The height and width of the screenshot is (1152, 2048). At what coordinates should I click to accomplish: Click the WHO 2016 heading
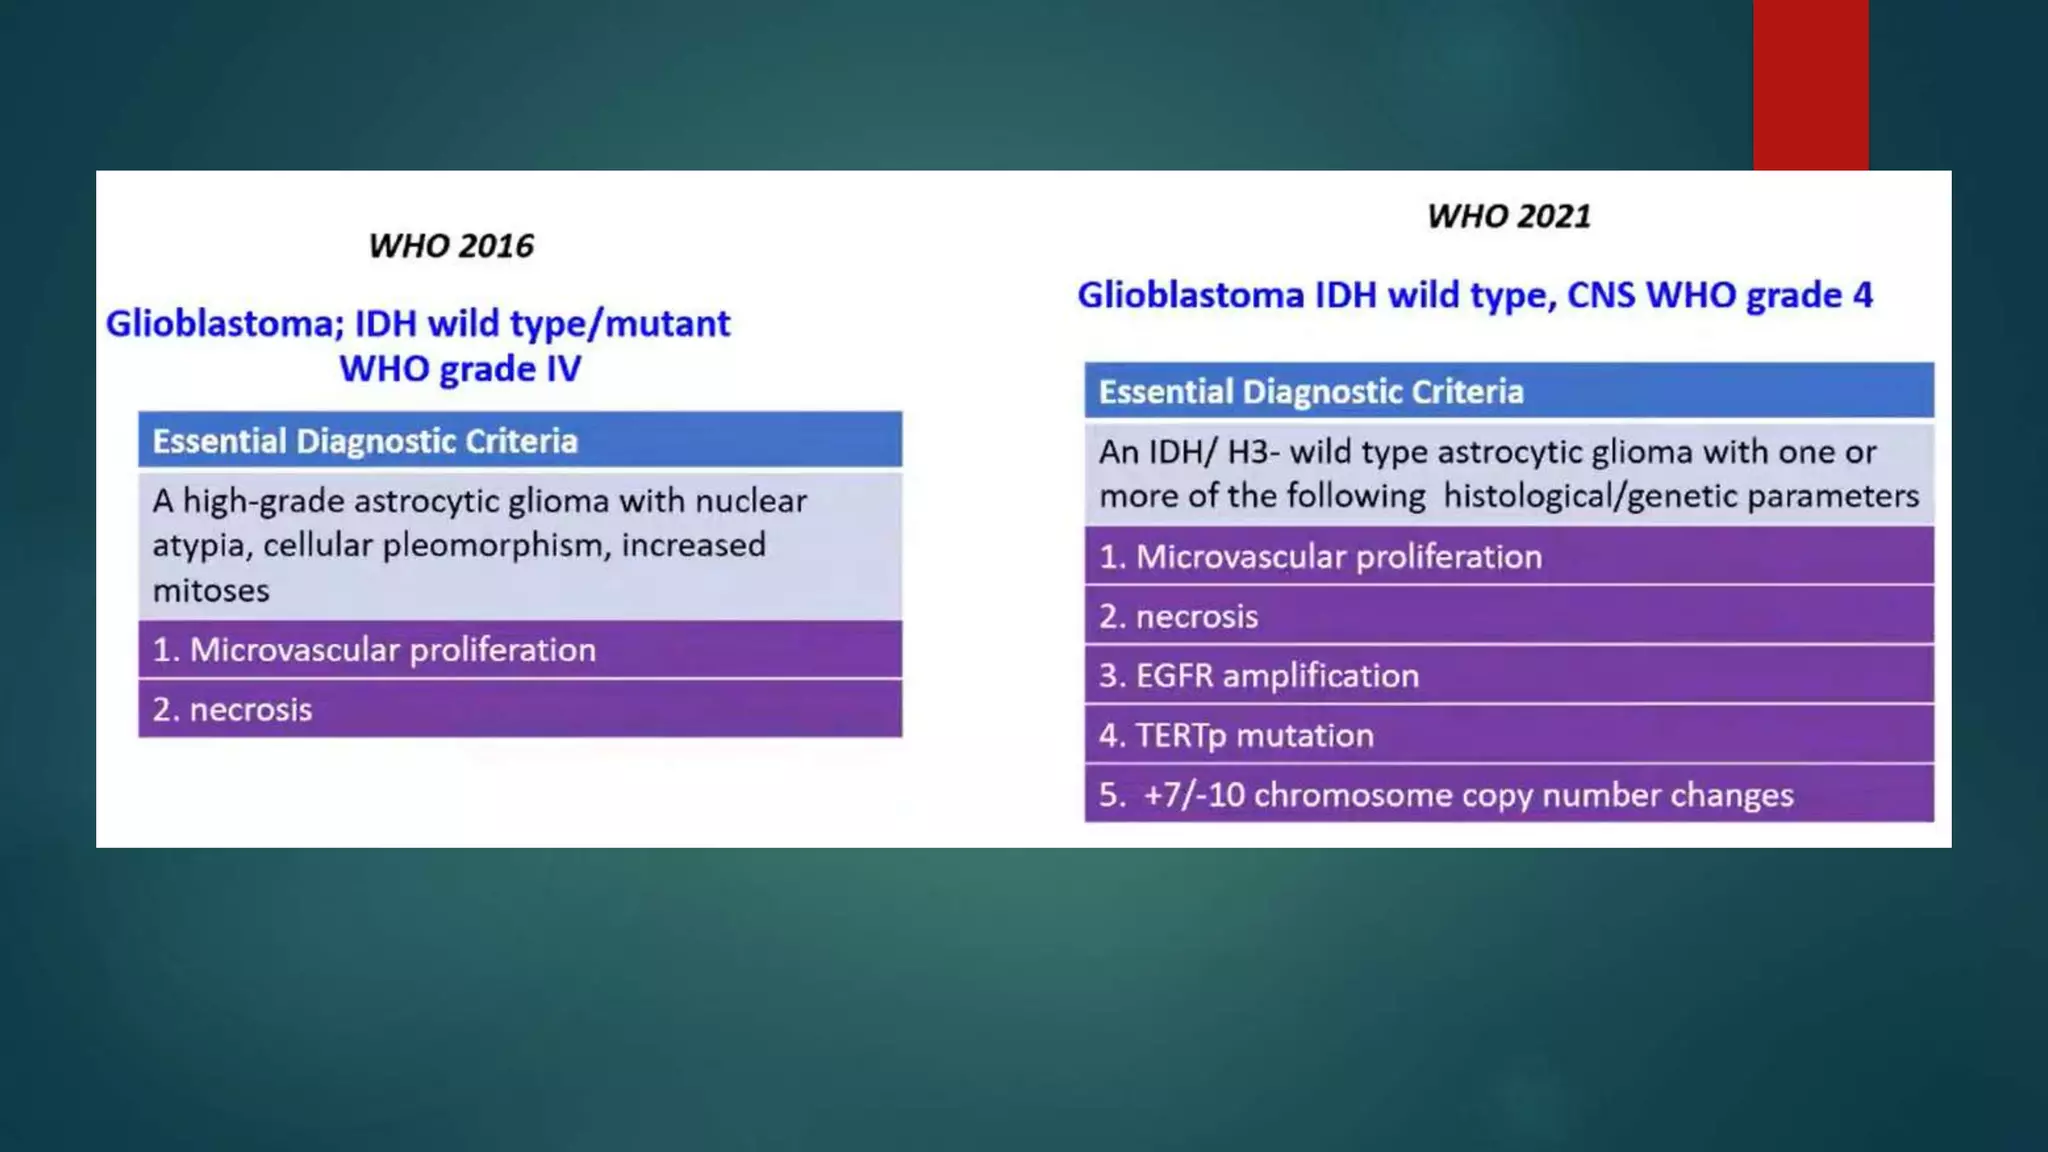tap(451, 246)
